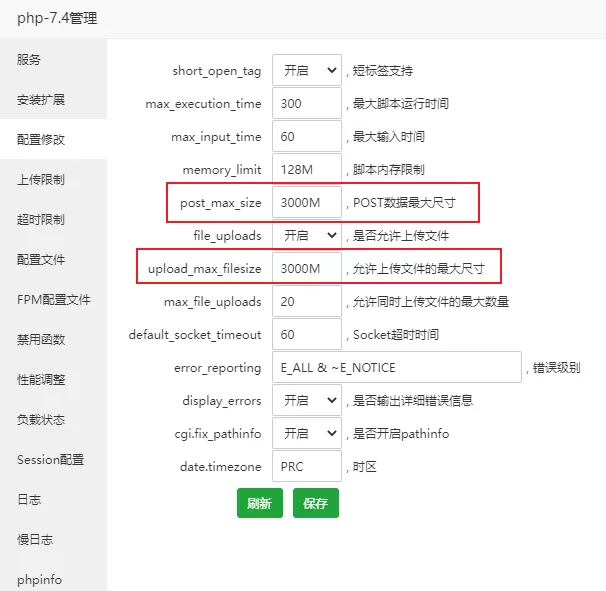Click the green 保存 button
Image resolution: width=606 pixels, height=591 pixels.
(316, 503)
